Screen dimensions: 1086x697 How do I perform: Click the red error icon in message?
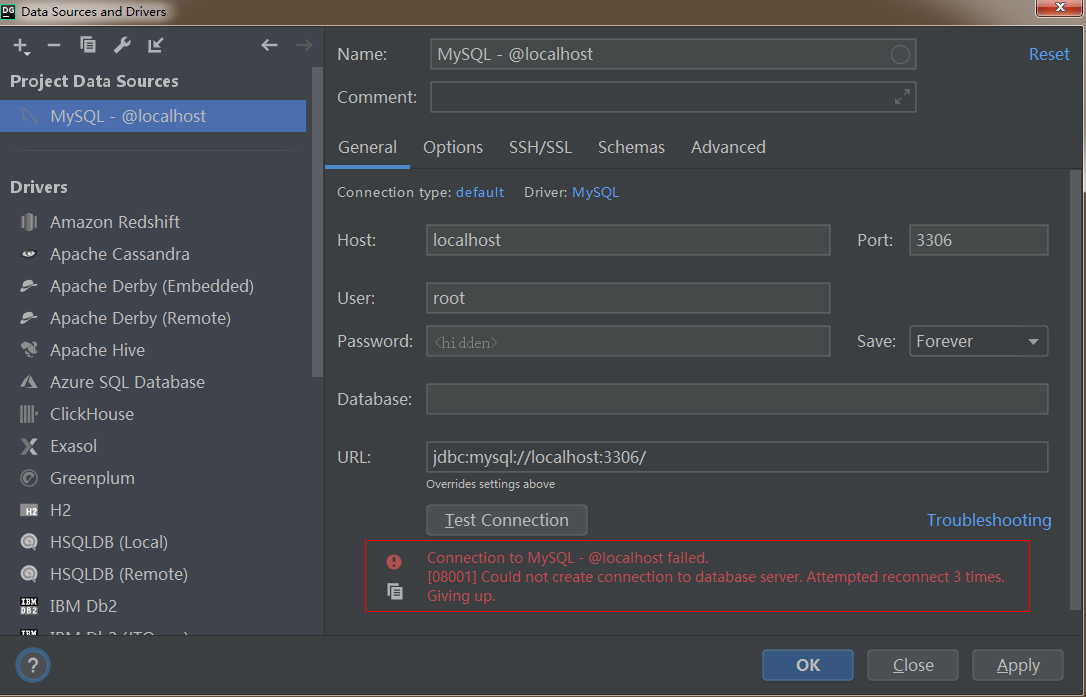point(394,561)
